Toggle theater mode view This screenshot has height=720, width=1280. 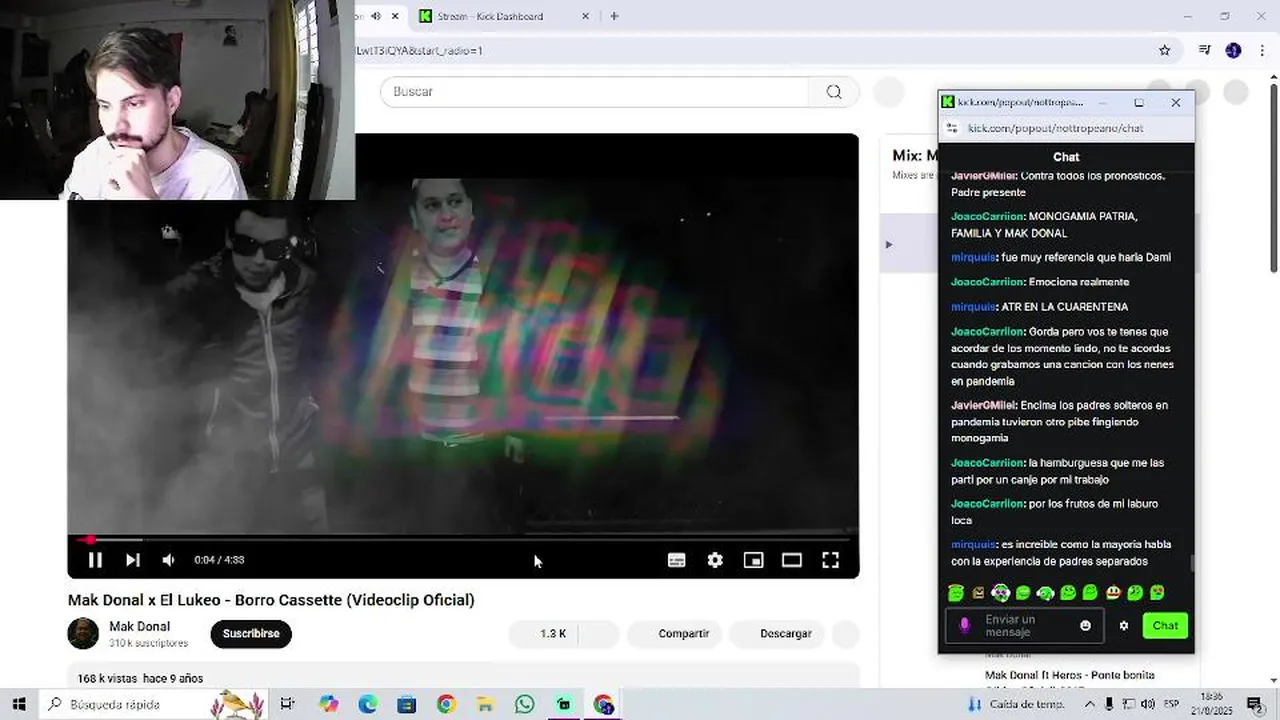point(792,560)
